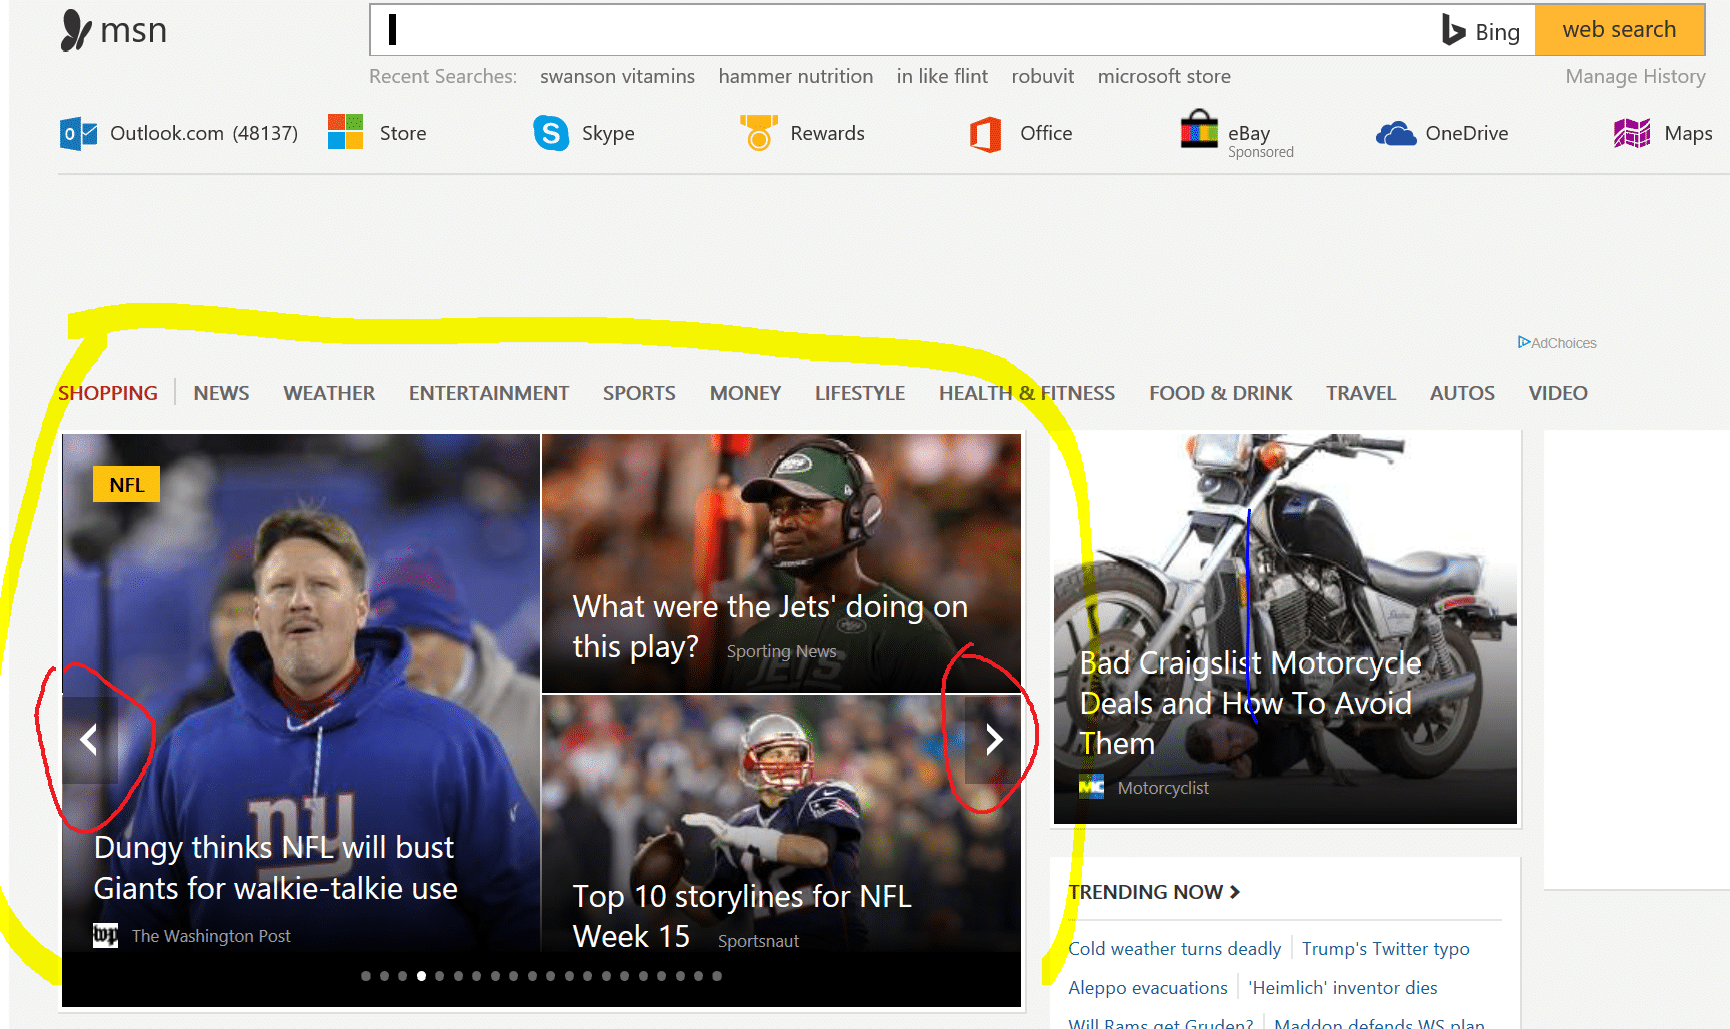This screenshot has height=1029, width=1730.
Task: Open the TRAVEL tab
Action: tap(1360, 393)
